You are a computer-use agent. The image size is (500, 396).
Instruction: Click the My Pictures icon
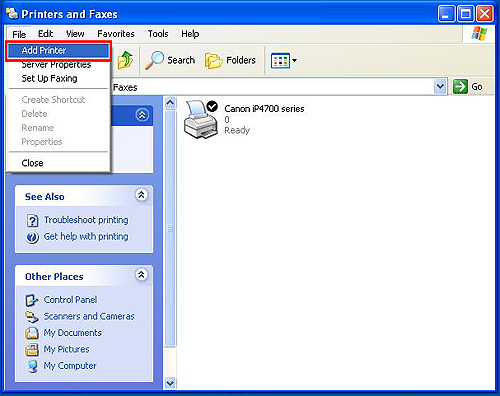32,350
